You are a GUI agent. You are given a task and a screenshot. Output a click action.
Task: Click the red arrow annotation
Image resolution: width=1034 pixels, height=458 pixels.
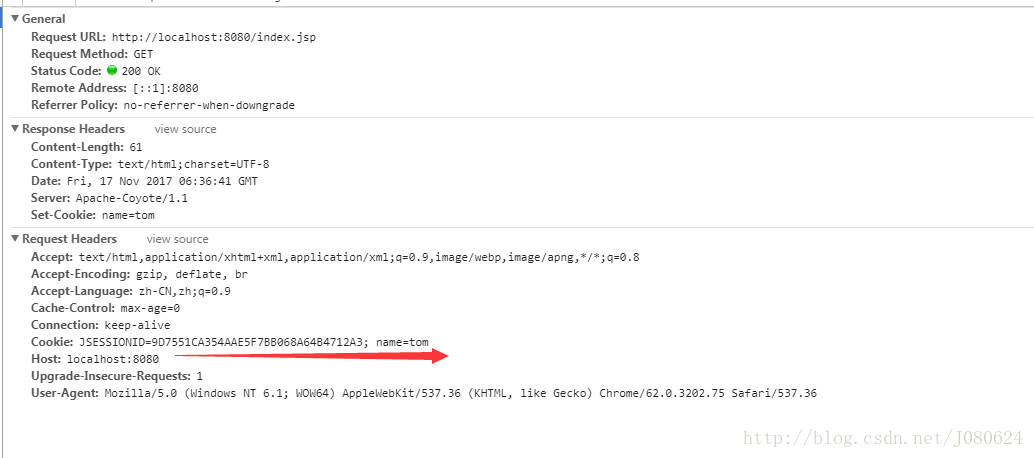[313, 356]
